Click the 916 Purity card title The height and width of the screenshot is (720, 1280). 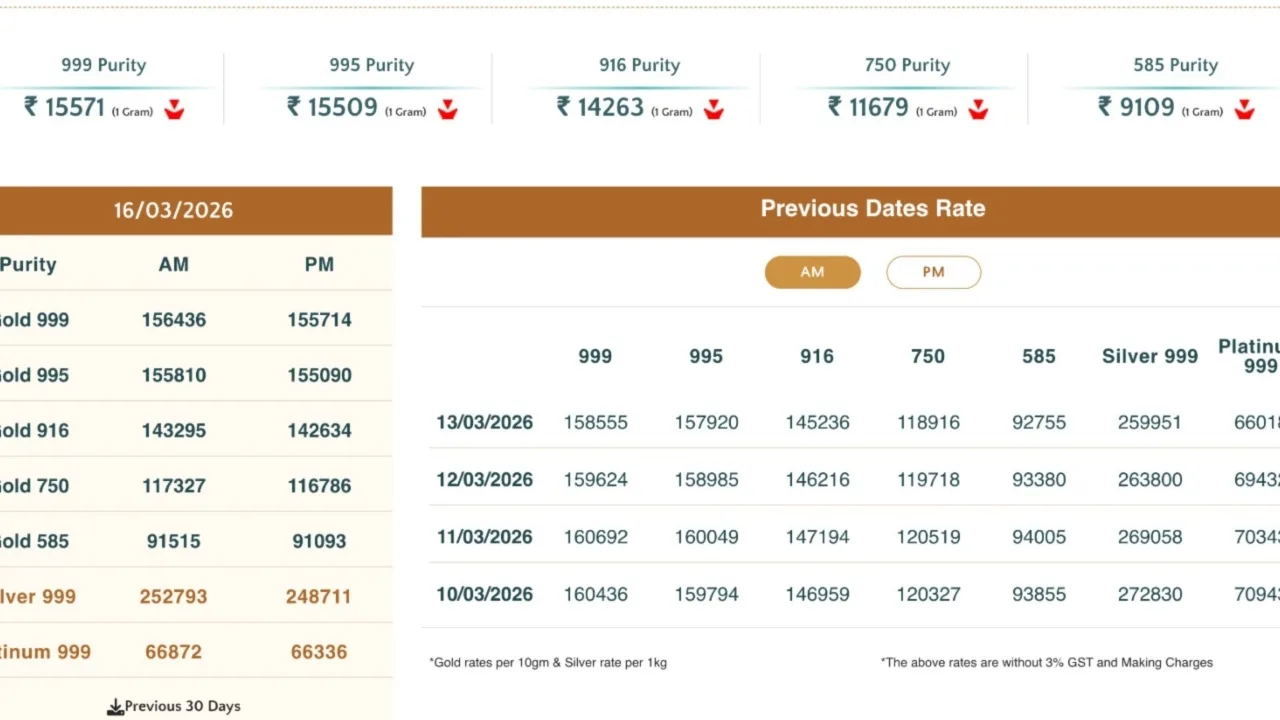[639, 65]
